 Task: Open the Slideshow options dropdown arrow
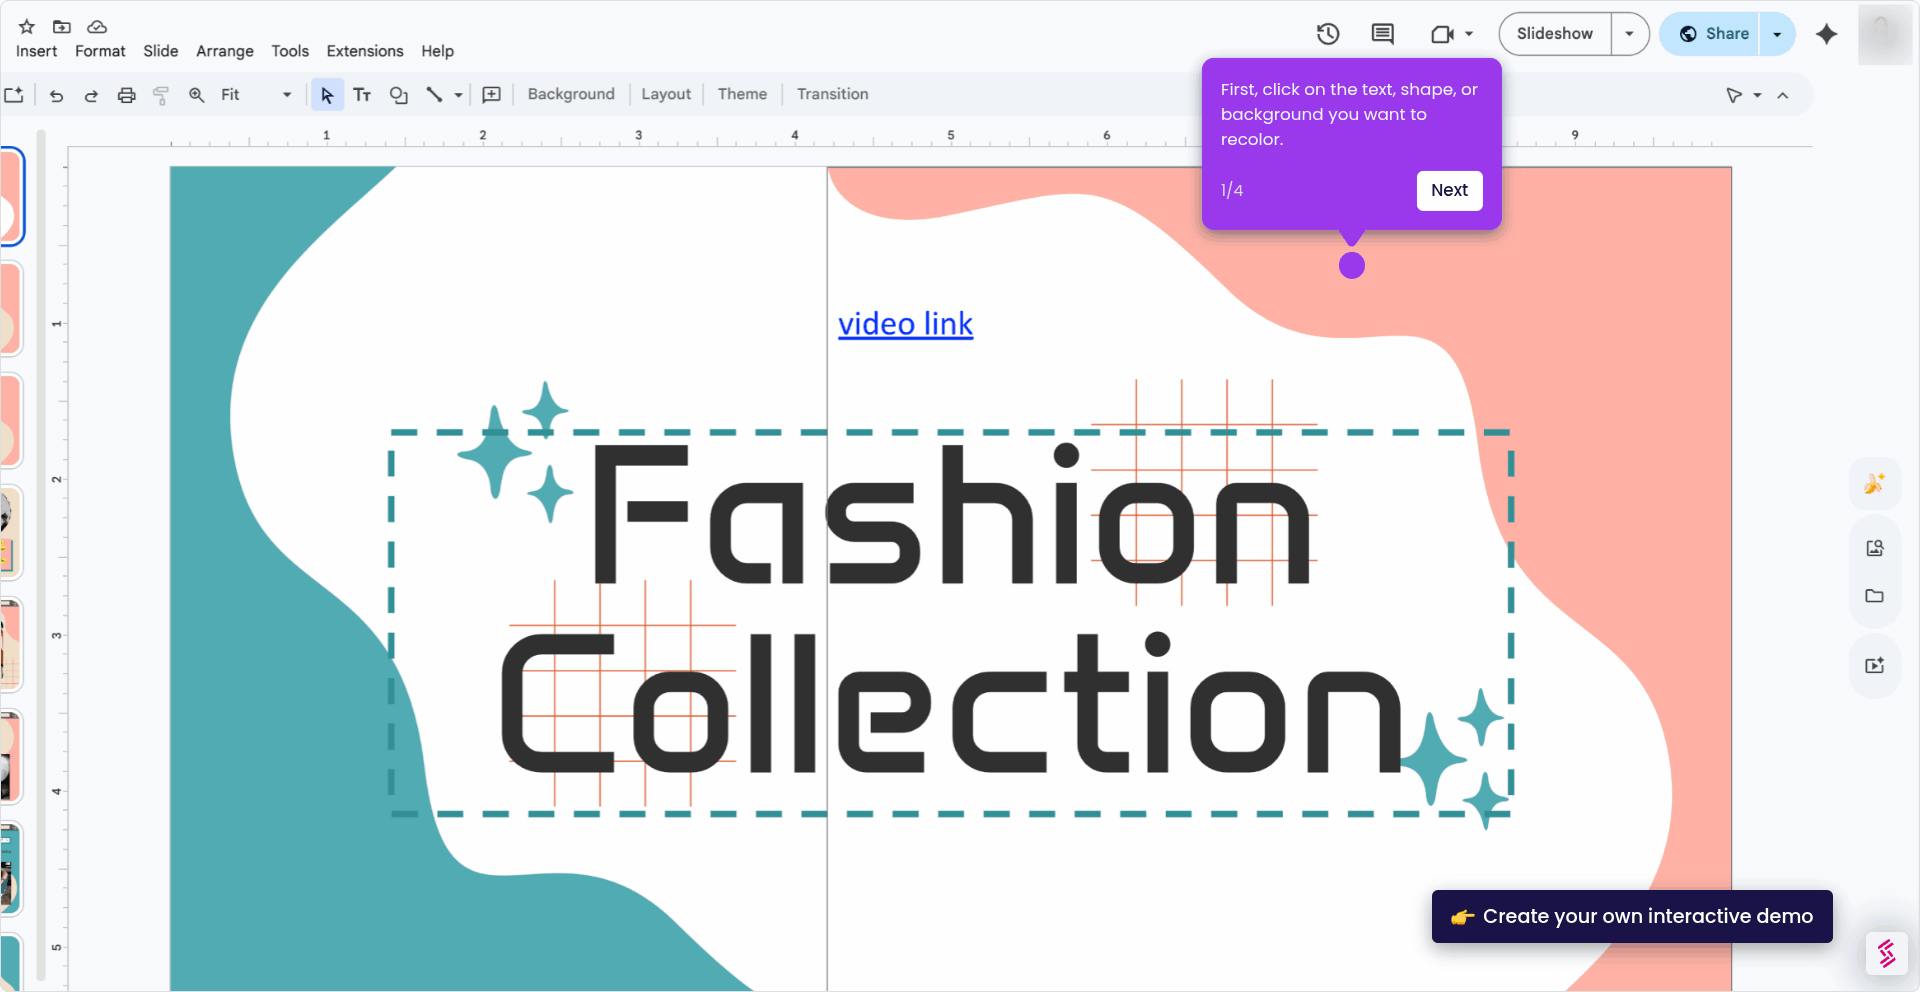(x=1630, y=34)
